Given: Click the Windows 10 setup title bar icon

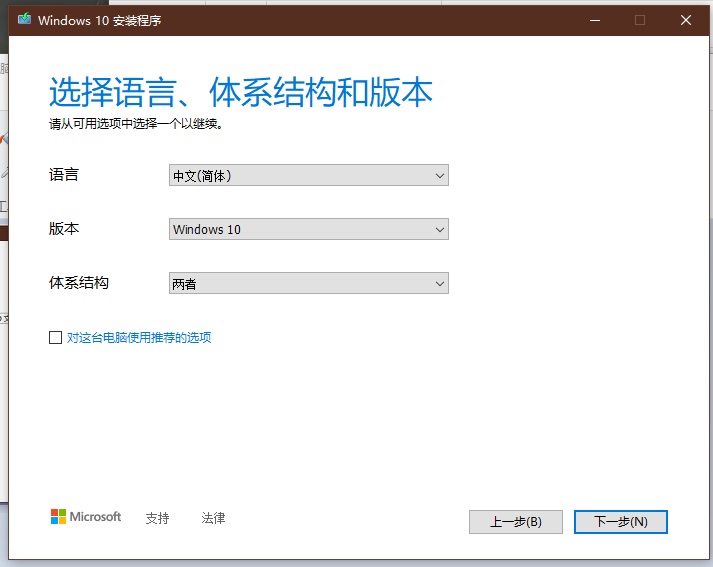Looking at the screenshot, I should coord(24,19).
